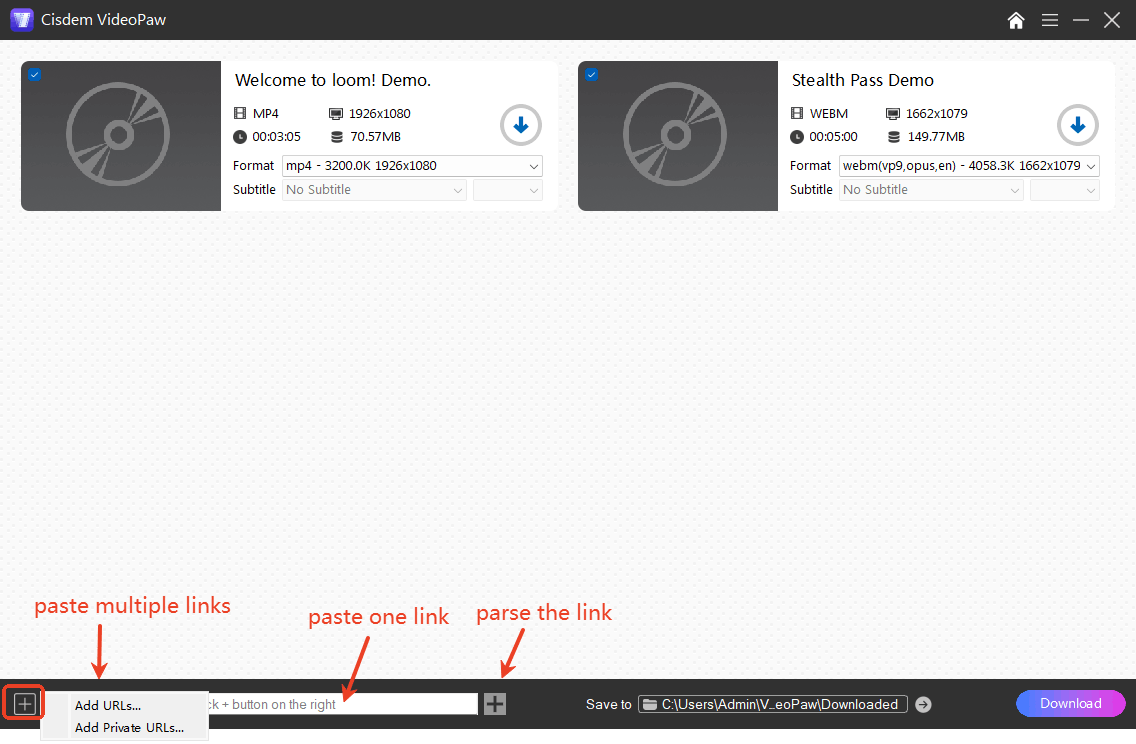Uncheck the Stealth Pass Demo video
The image size is (1136, 744).
[x=591, y=74]
